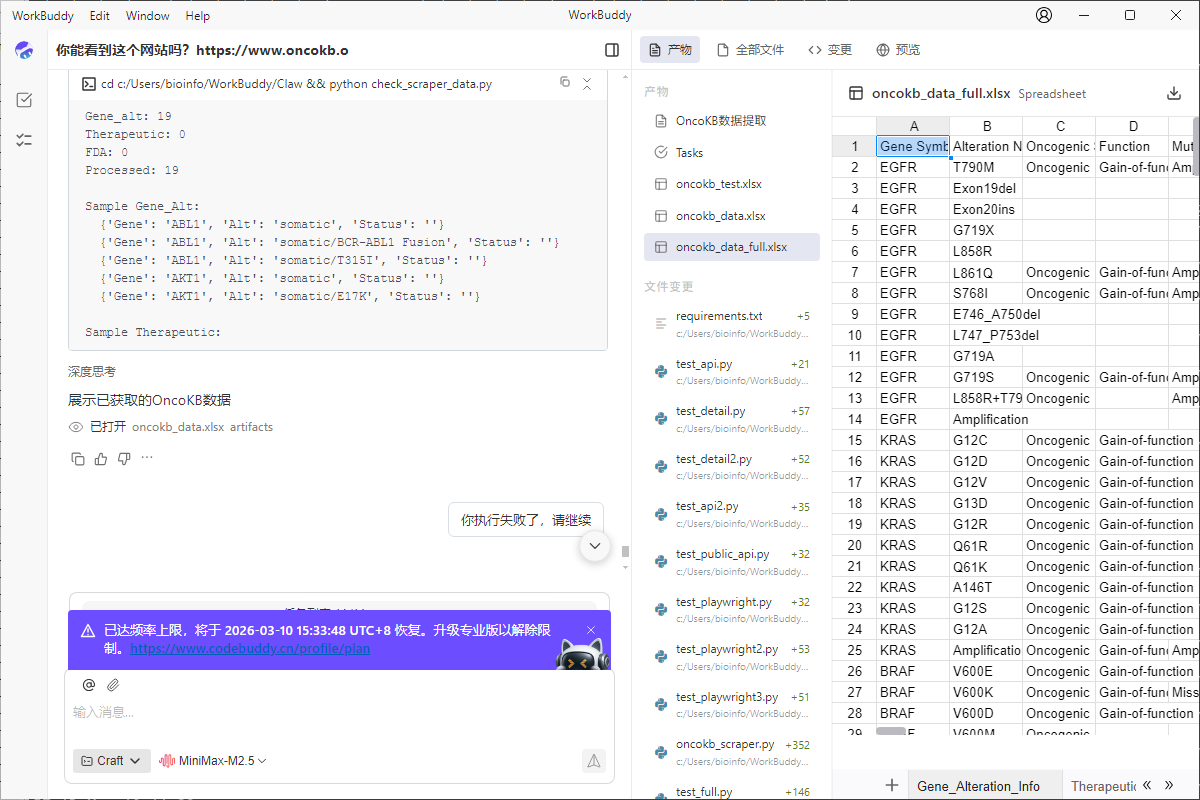
Task: Switch to the 变更 tab
Action: coord(830,50)
